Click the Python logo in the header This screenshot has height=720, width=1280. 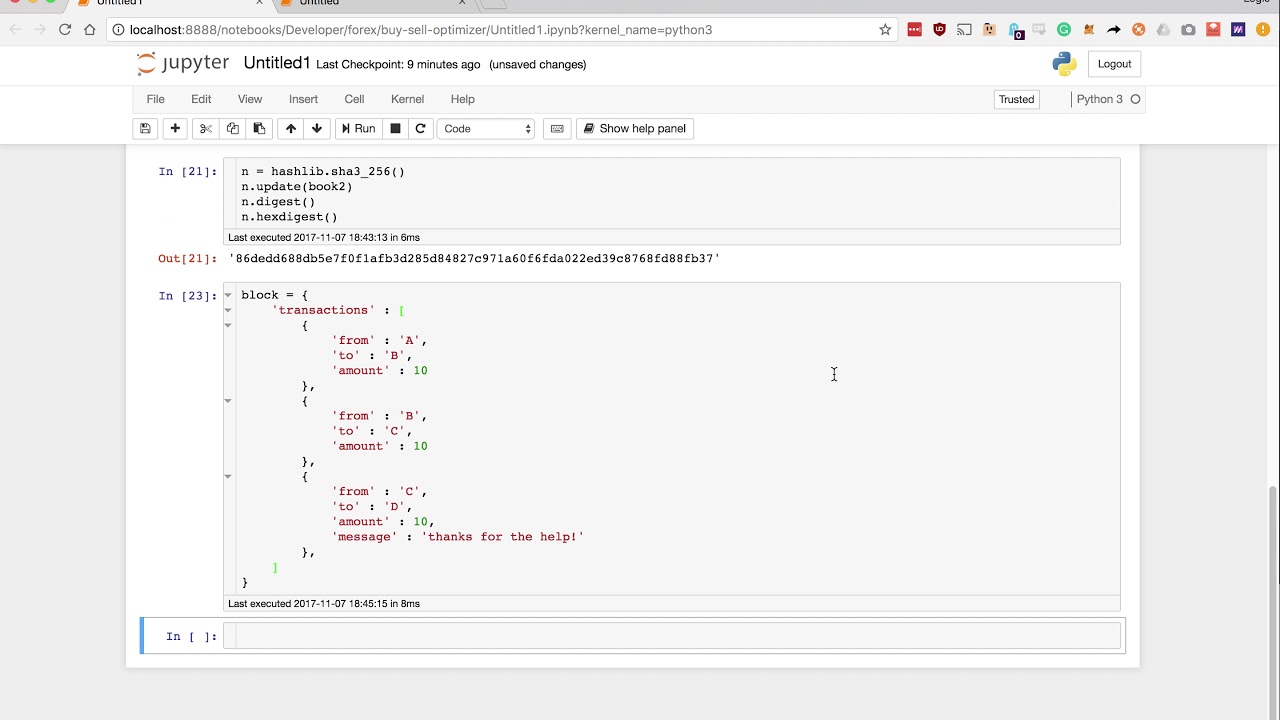(x=1064, y=64)
